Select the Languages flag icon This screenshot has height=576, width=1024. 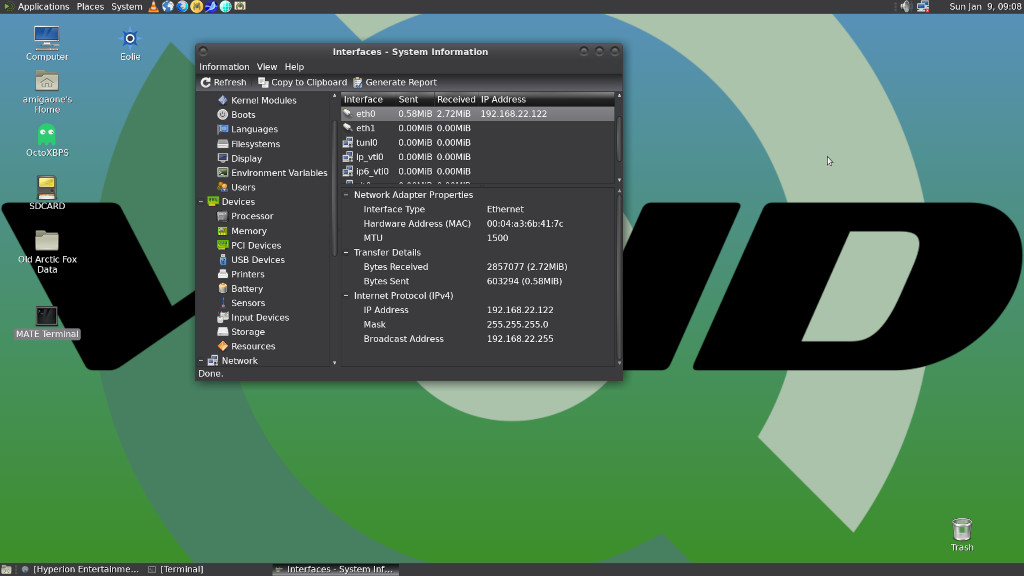[x=223, y=129]
